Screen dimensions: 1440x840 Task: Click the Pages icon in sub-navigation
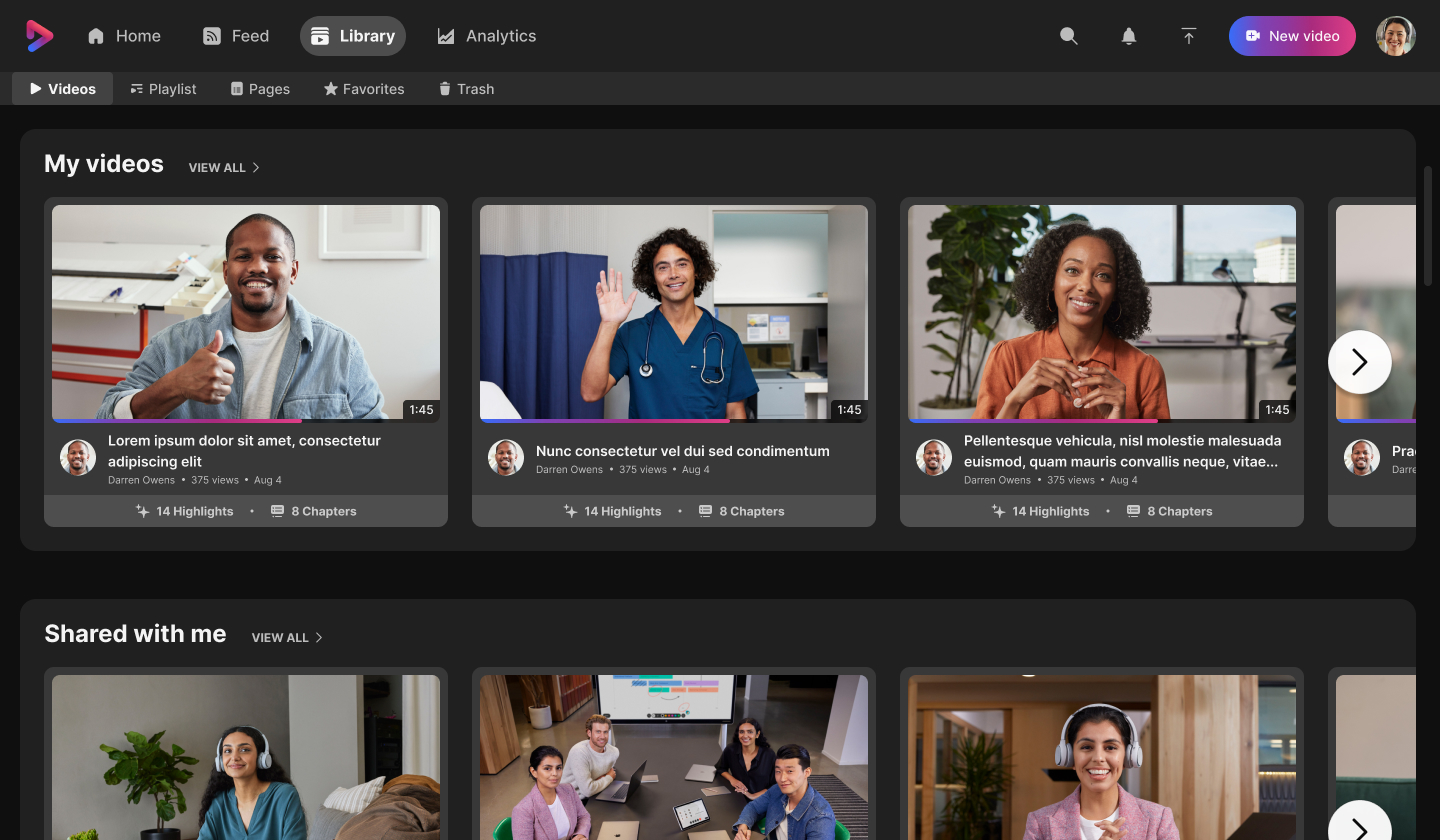[x=237, y=89]
